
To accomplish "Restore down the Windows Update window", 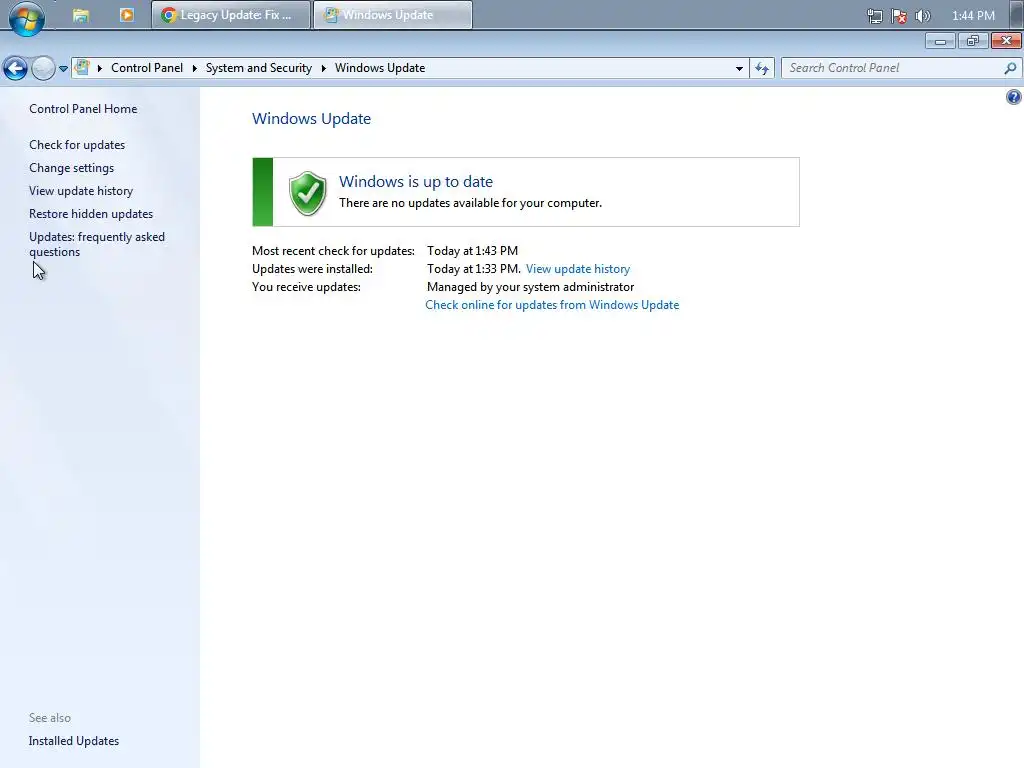I will coord(973,41).
